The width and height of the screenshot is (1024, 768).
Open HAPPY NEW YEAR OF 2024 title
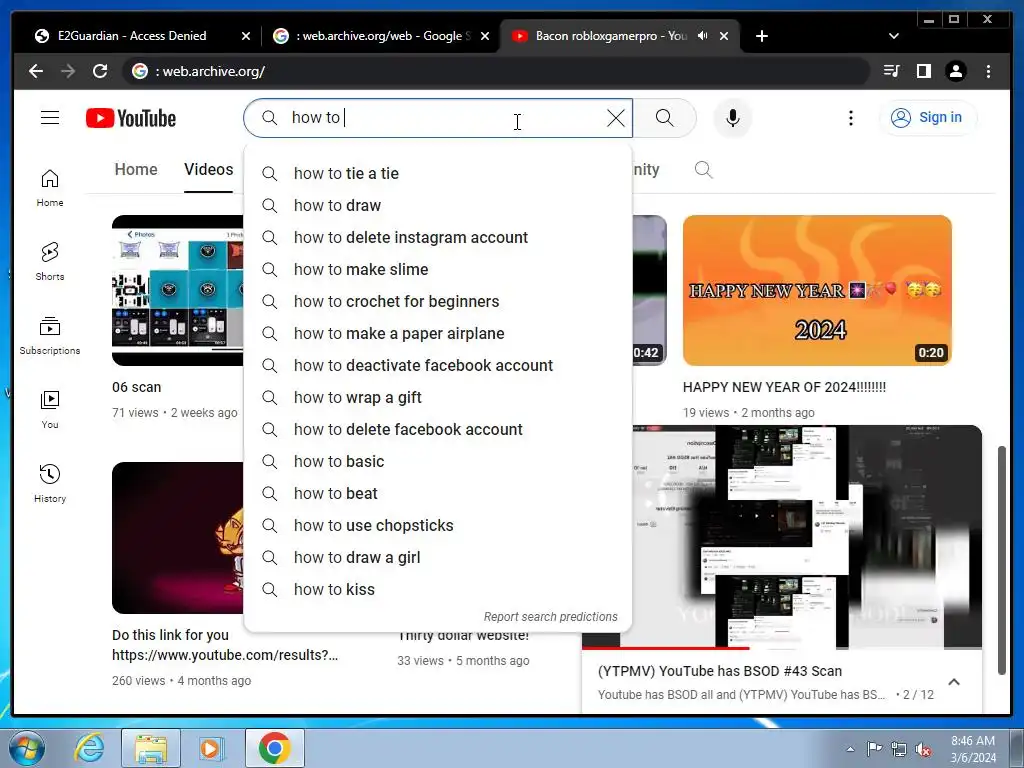(x=784, y=387)
